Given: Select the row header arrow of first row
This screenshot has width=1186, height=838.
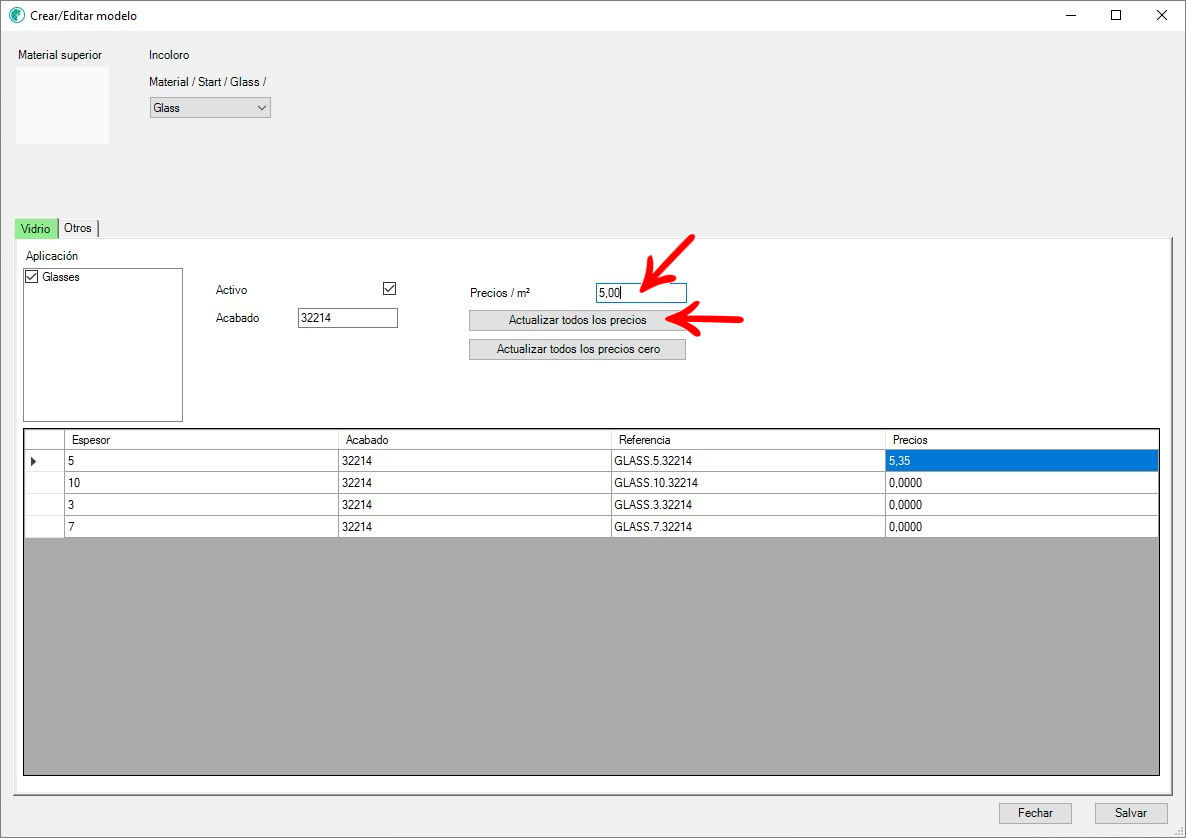Looking at the screenshot, I should 34,461.
